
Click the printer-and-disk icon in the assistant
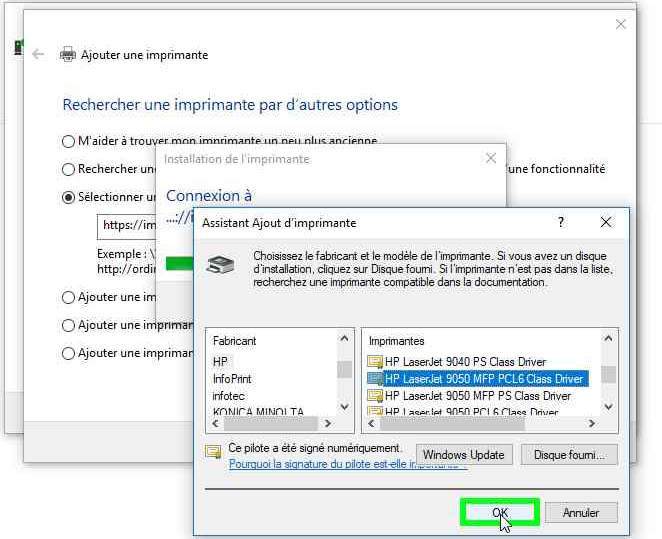tap(220, 264)
